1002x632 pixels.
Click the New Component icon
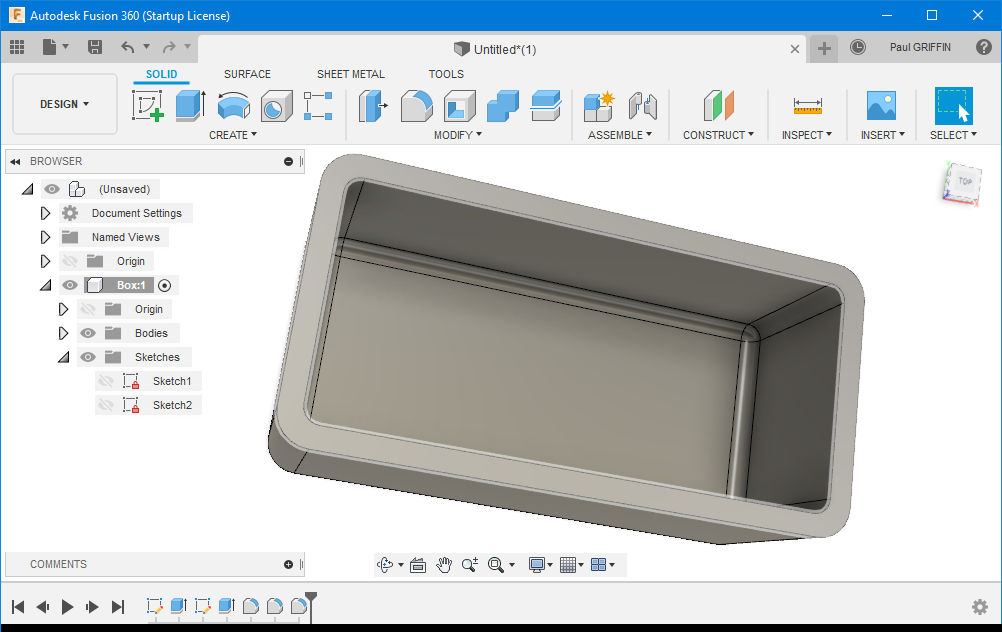(x=599, y=105)
